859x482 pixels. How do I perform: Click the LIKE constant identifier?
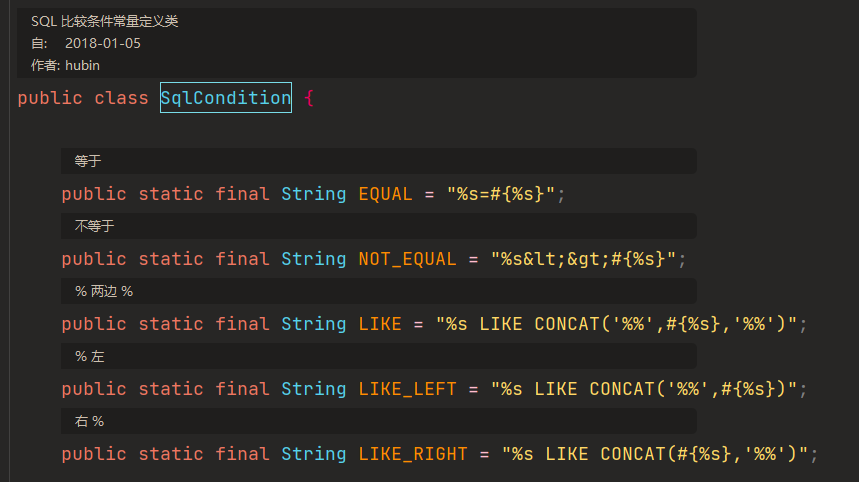click(x=380, y=324)
